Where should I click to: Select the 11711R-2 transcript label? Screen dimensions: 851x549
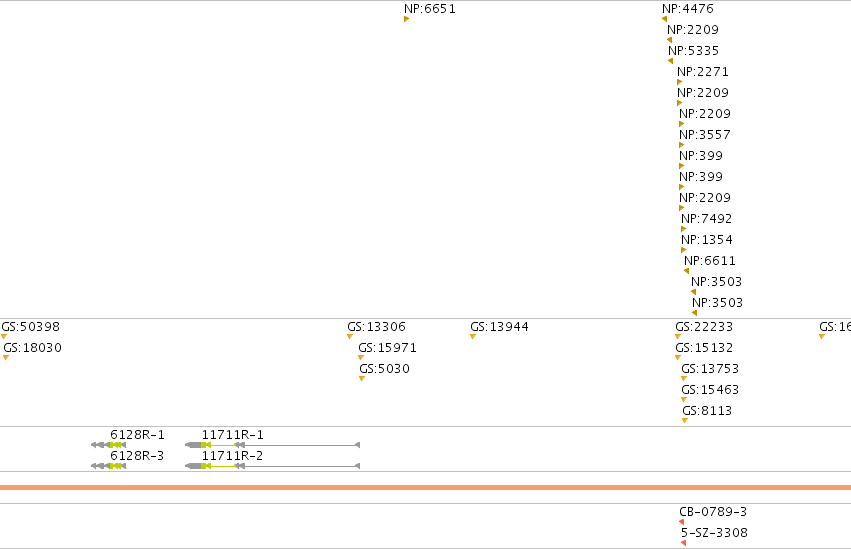click(x=232, y=456)
